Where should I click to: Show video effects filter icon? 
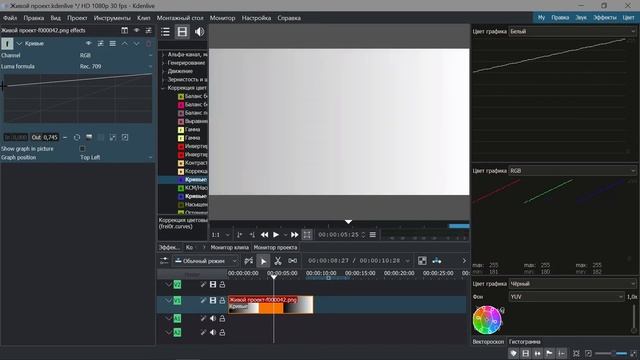(182, 32)
